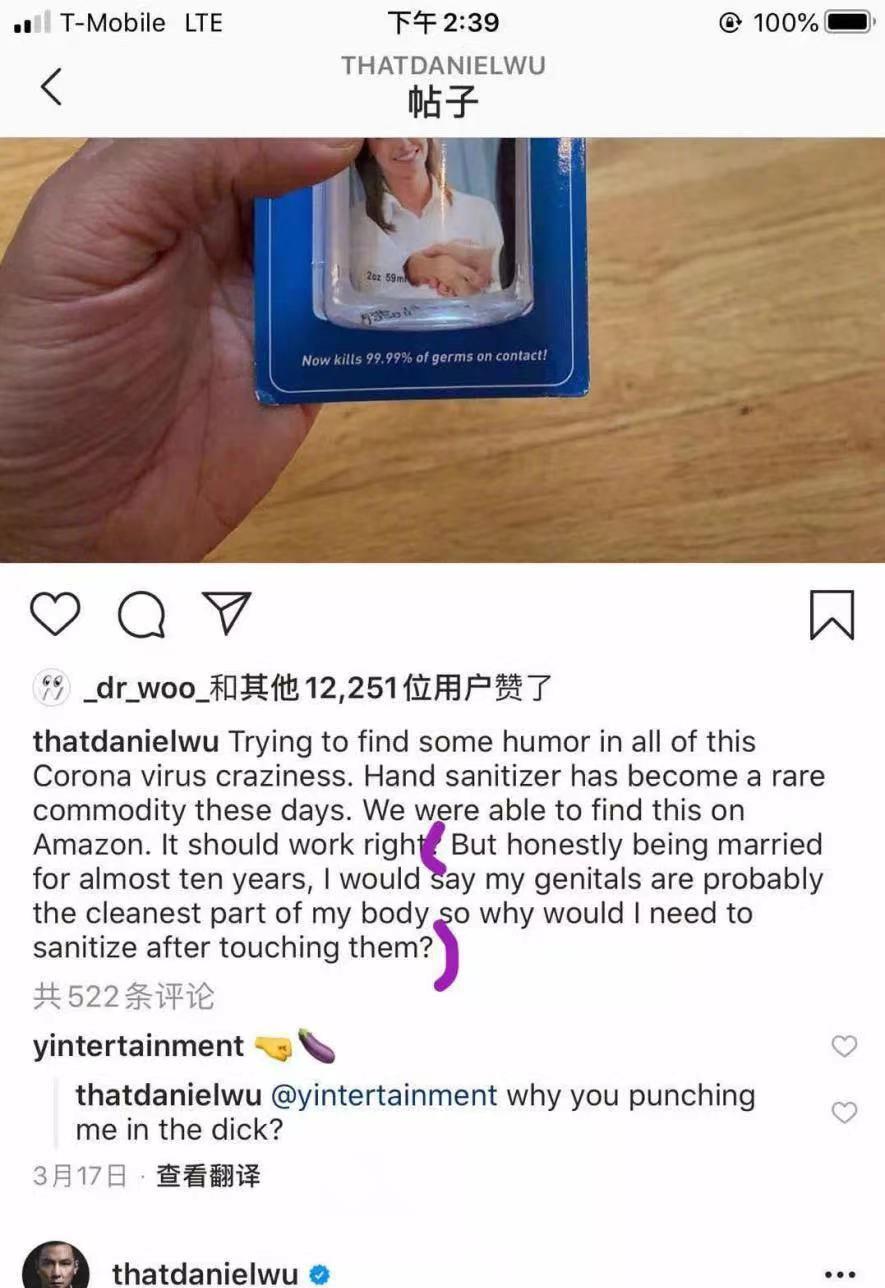The width and height of the screenshot is (885, 1288).
Task: Save post with the bookmark icon
Action: [x=831, y=614]
